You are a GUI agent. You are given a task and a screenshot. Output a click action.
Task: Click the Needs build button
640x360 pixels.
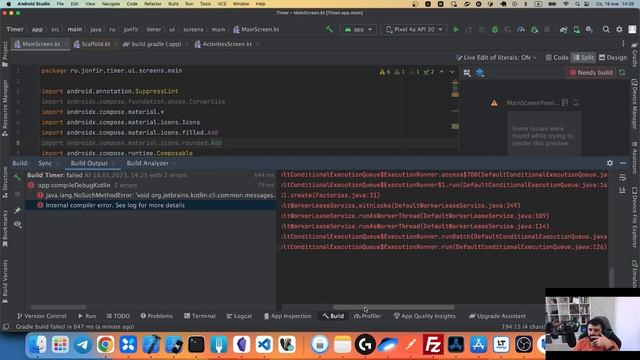[x=591, y=73]
